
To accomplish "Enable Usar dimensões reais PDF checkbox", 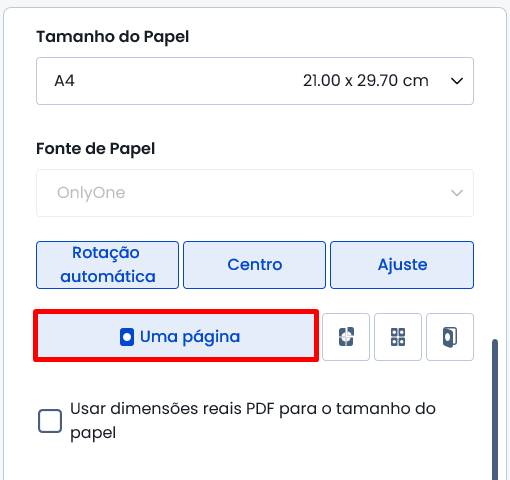I will pyautogui.click(x=50, y=421).
